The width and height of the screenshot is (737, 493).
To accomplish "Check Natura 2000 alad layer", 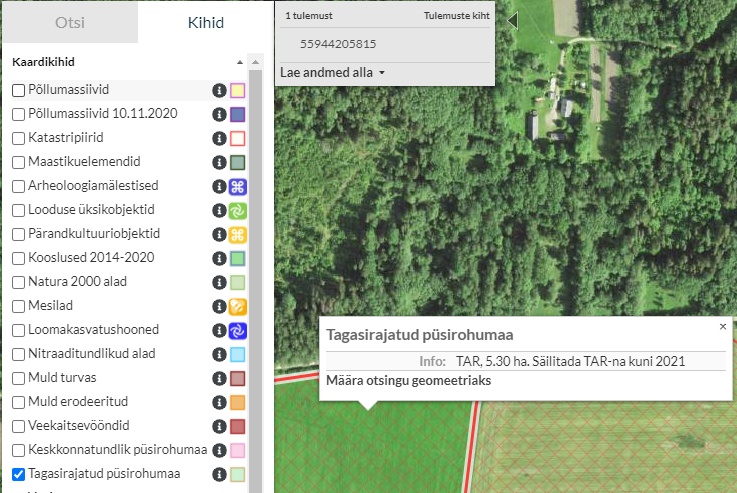I will coord(18,282).
